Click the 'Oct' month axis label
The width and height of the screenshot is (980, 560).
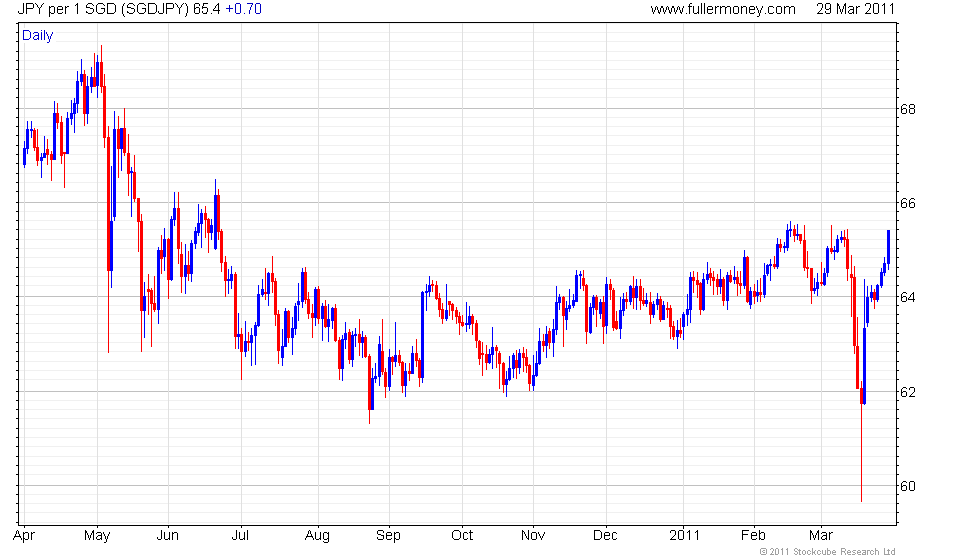pyautogui.click(x=462, y=536)
